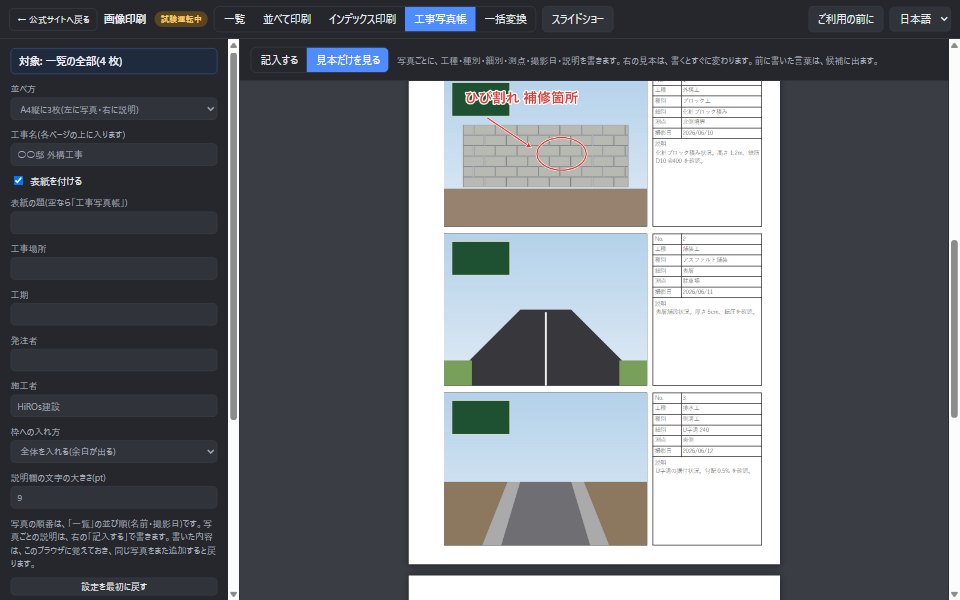Switch to 記入する mode
Viewport: 960px width, 600px height.
pos(279,60)
